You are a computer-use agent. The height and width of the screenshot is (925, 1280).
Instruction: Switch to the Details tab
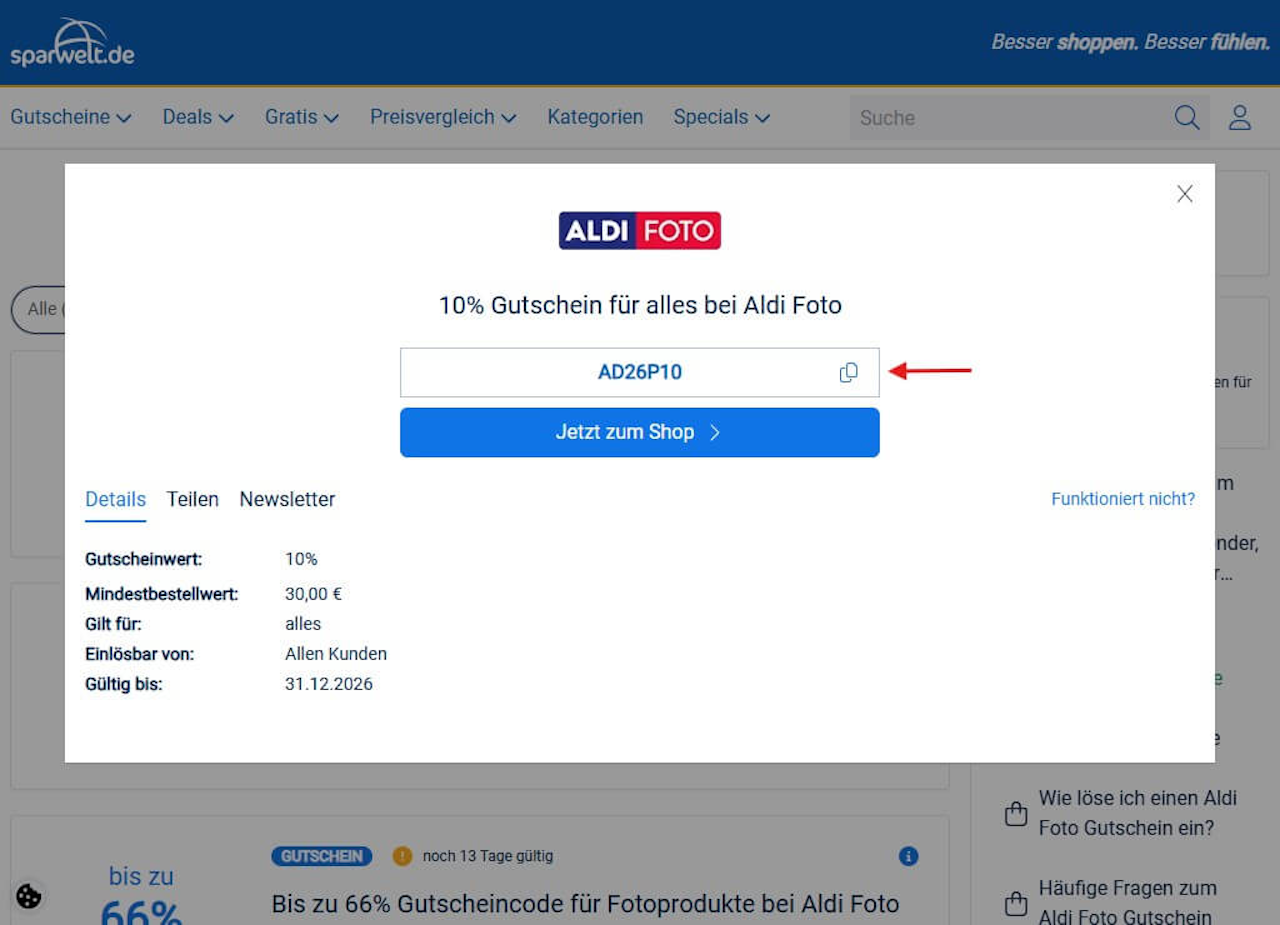[x=115, y=499]
